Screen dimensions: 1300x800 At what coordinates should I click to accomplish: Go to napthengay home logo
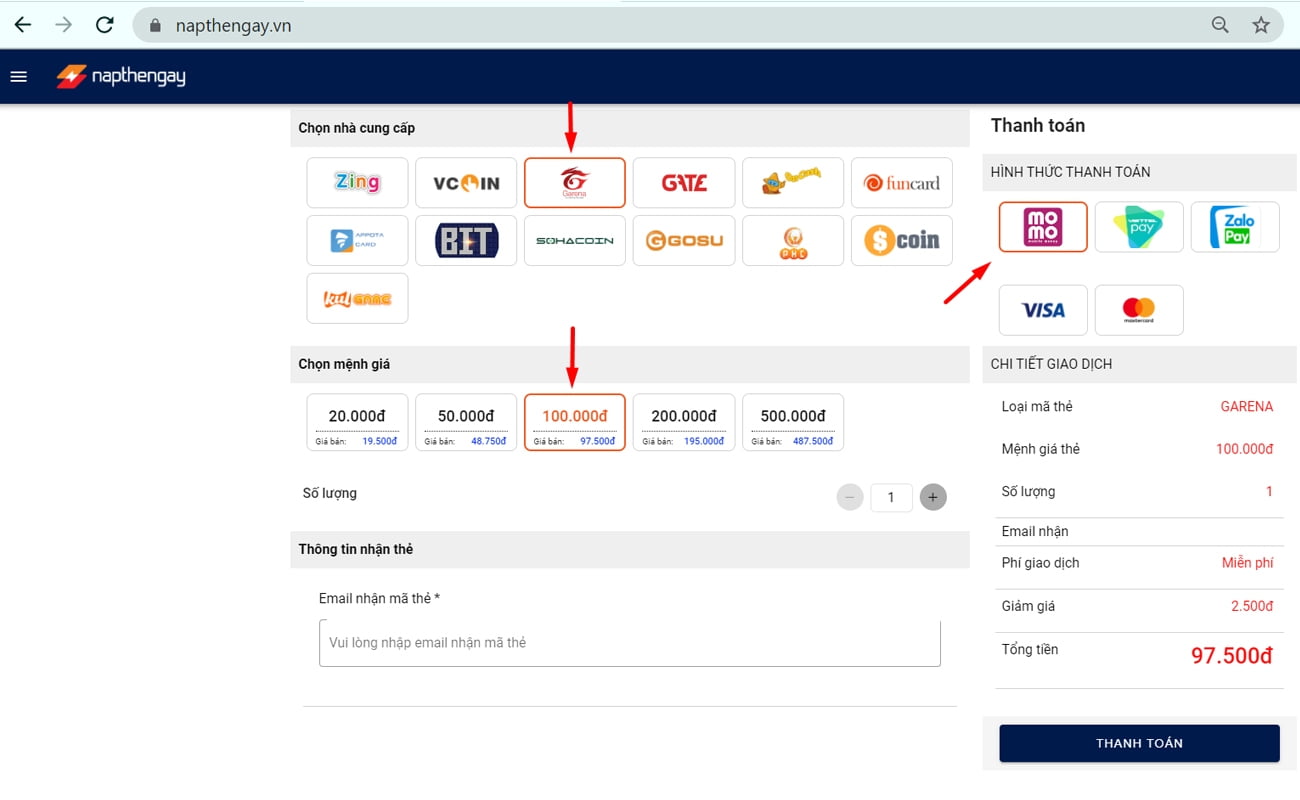click(x=121, y=76)
